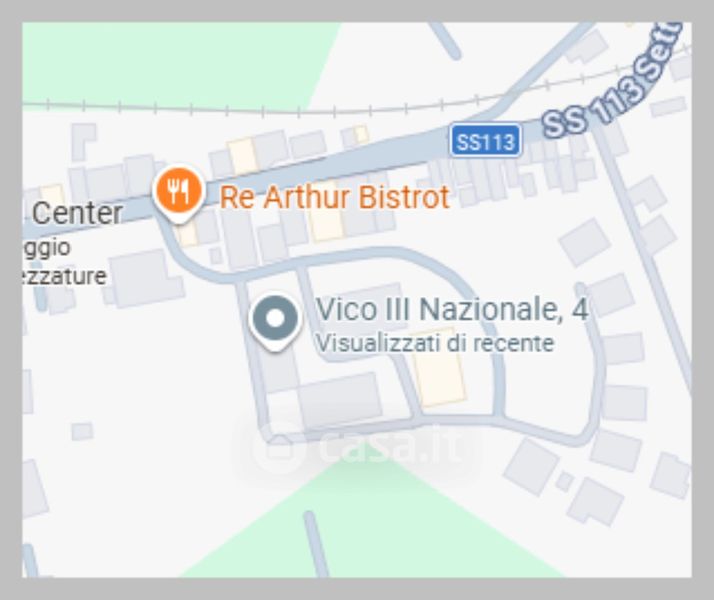Click the partial 'ggio' label under Center
The width and height of the screenshot is (714, 600).
pyautogui.click(x=46, y=248)
